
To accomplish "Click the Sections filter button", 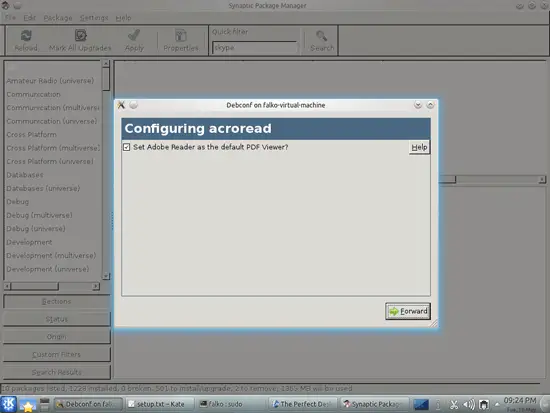I will [x=56, y=301].
